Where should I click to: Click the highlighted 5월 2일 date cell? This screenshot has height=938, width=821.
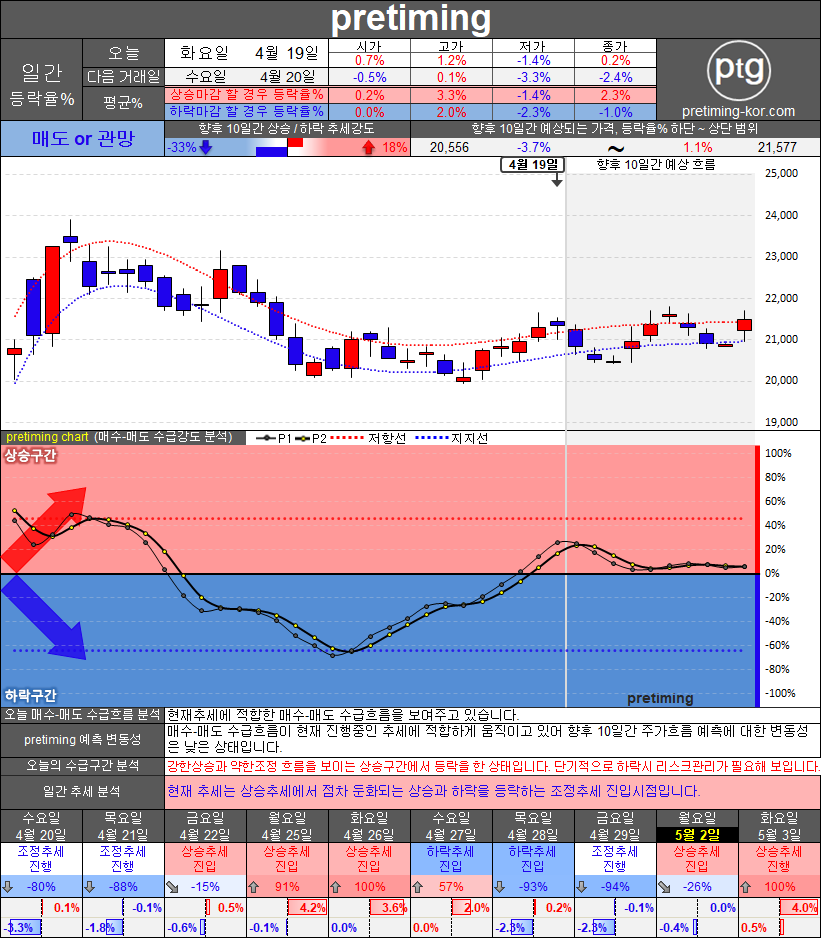tap(697, 835)
